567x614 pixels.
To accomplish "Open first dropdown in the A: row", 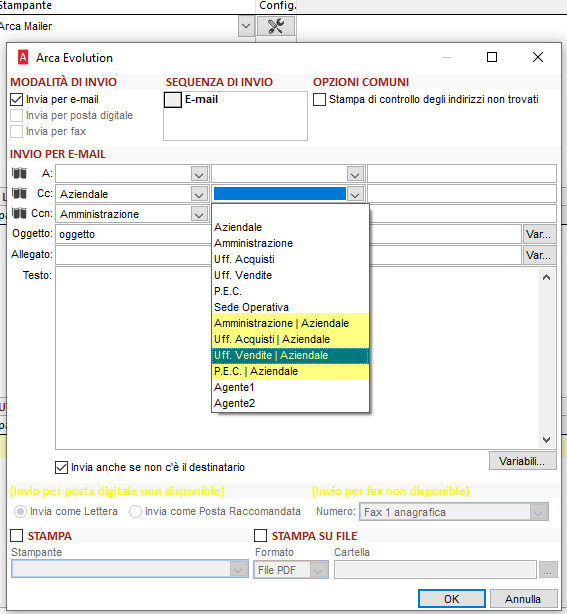I will point(199,174).
